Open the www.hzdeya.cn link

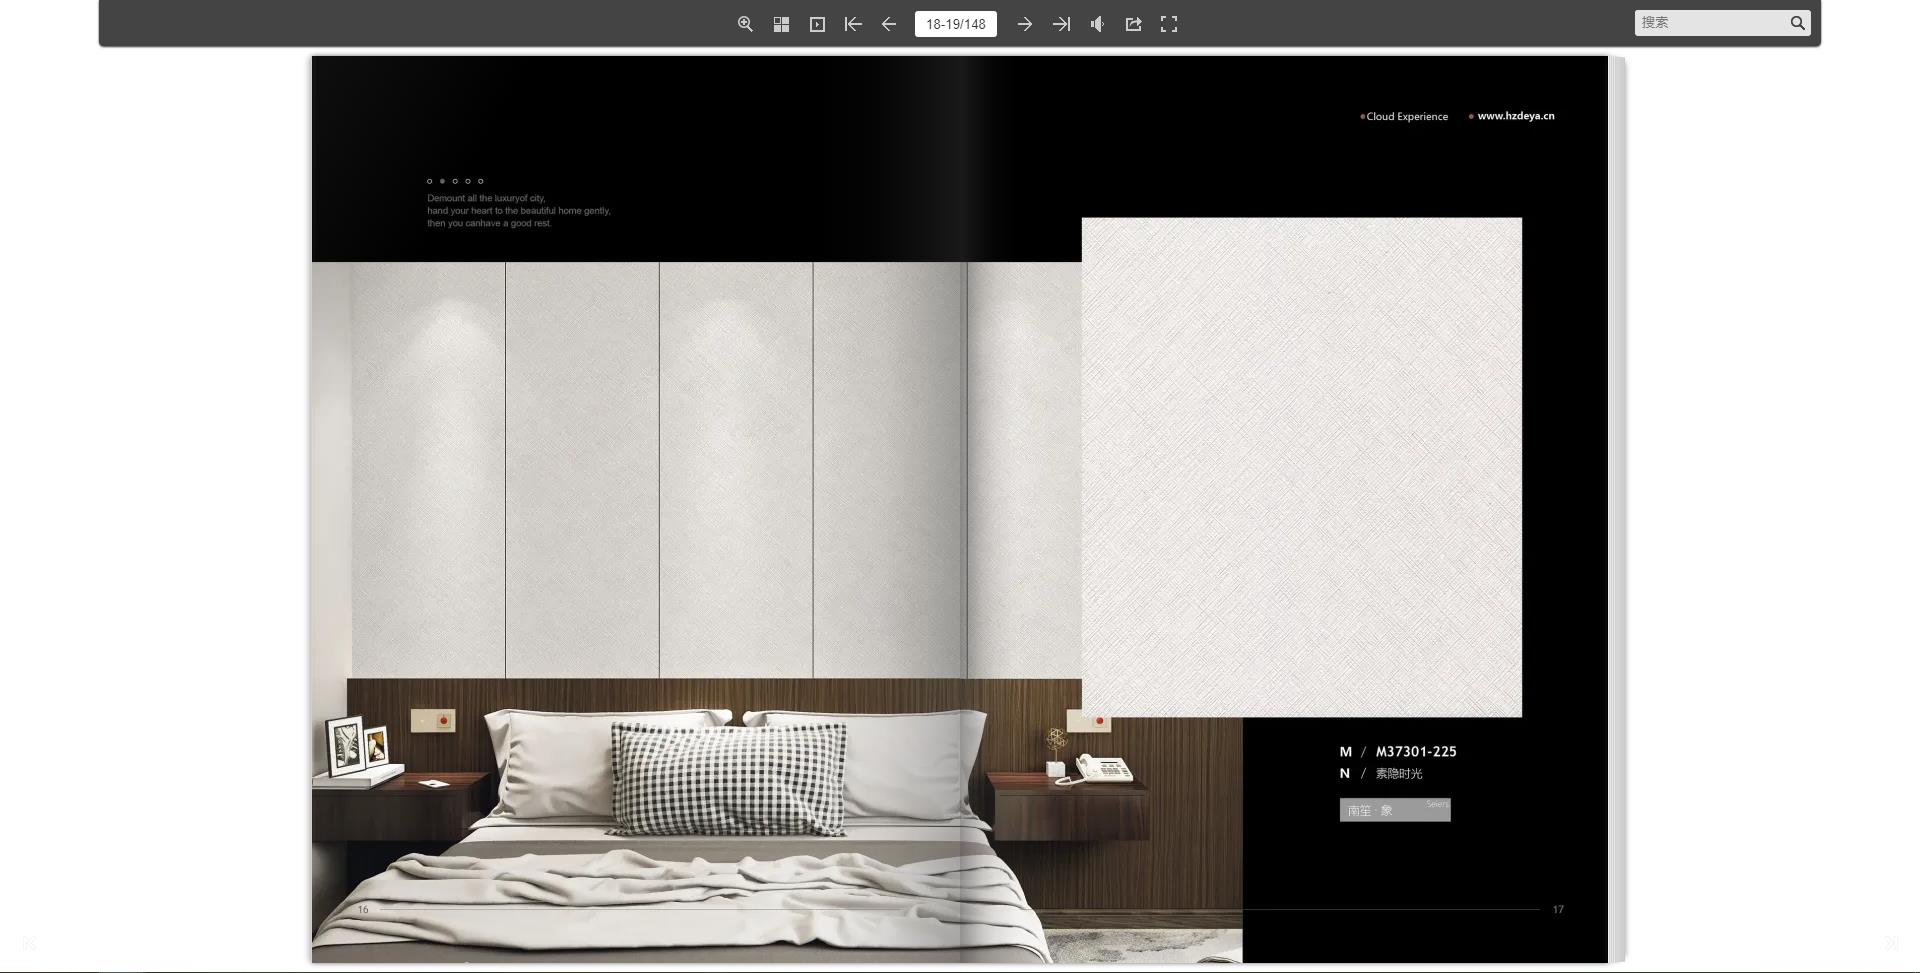coord(1515,116)
